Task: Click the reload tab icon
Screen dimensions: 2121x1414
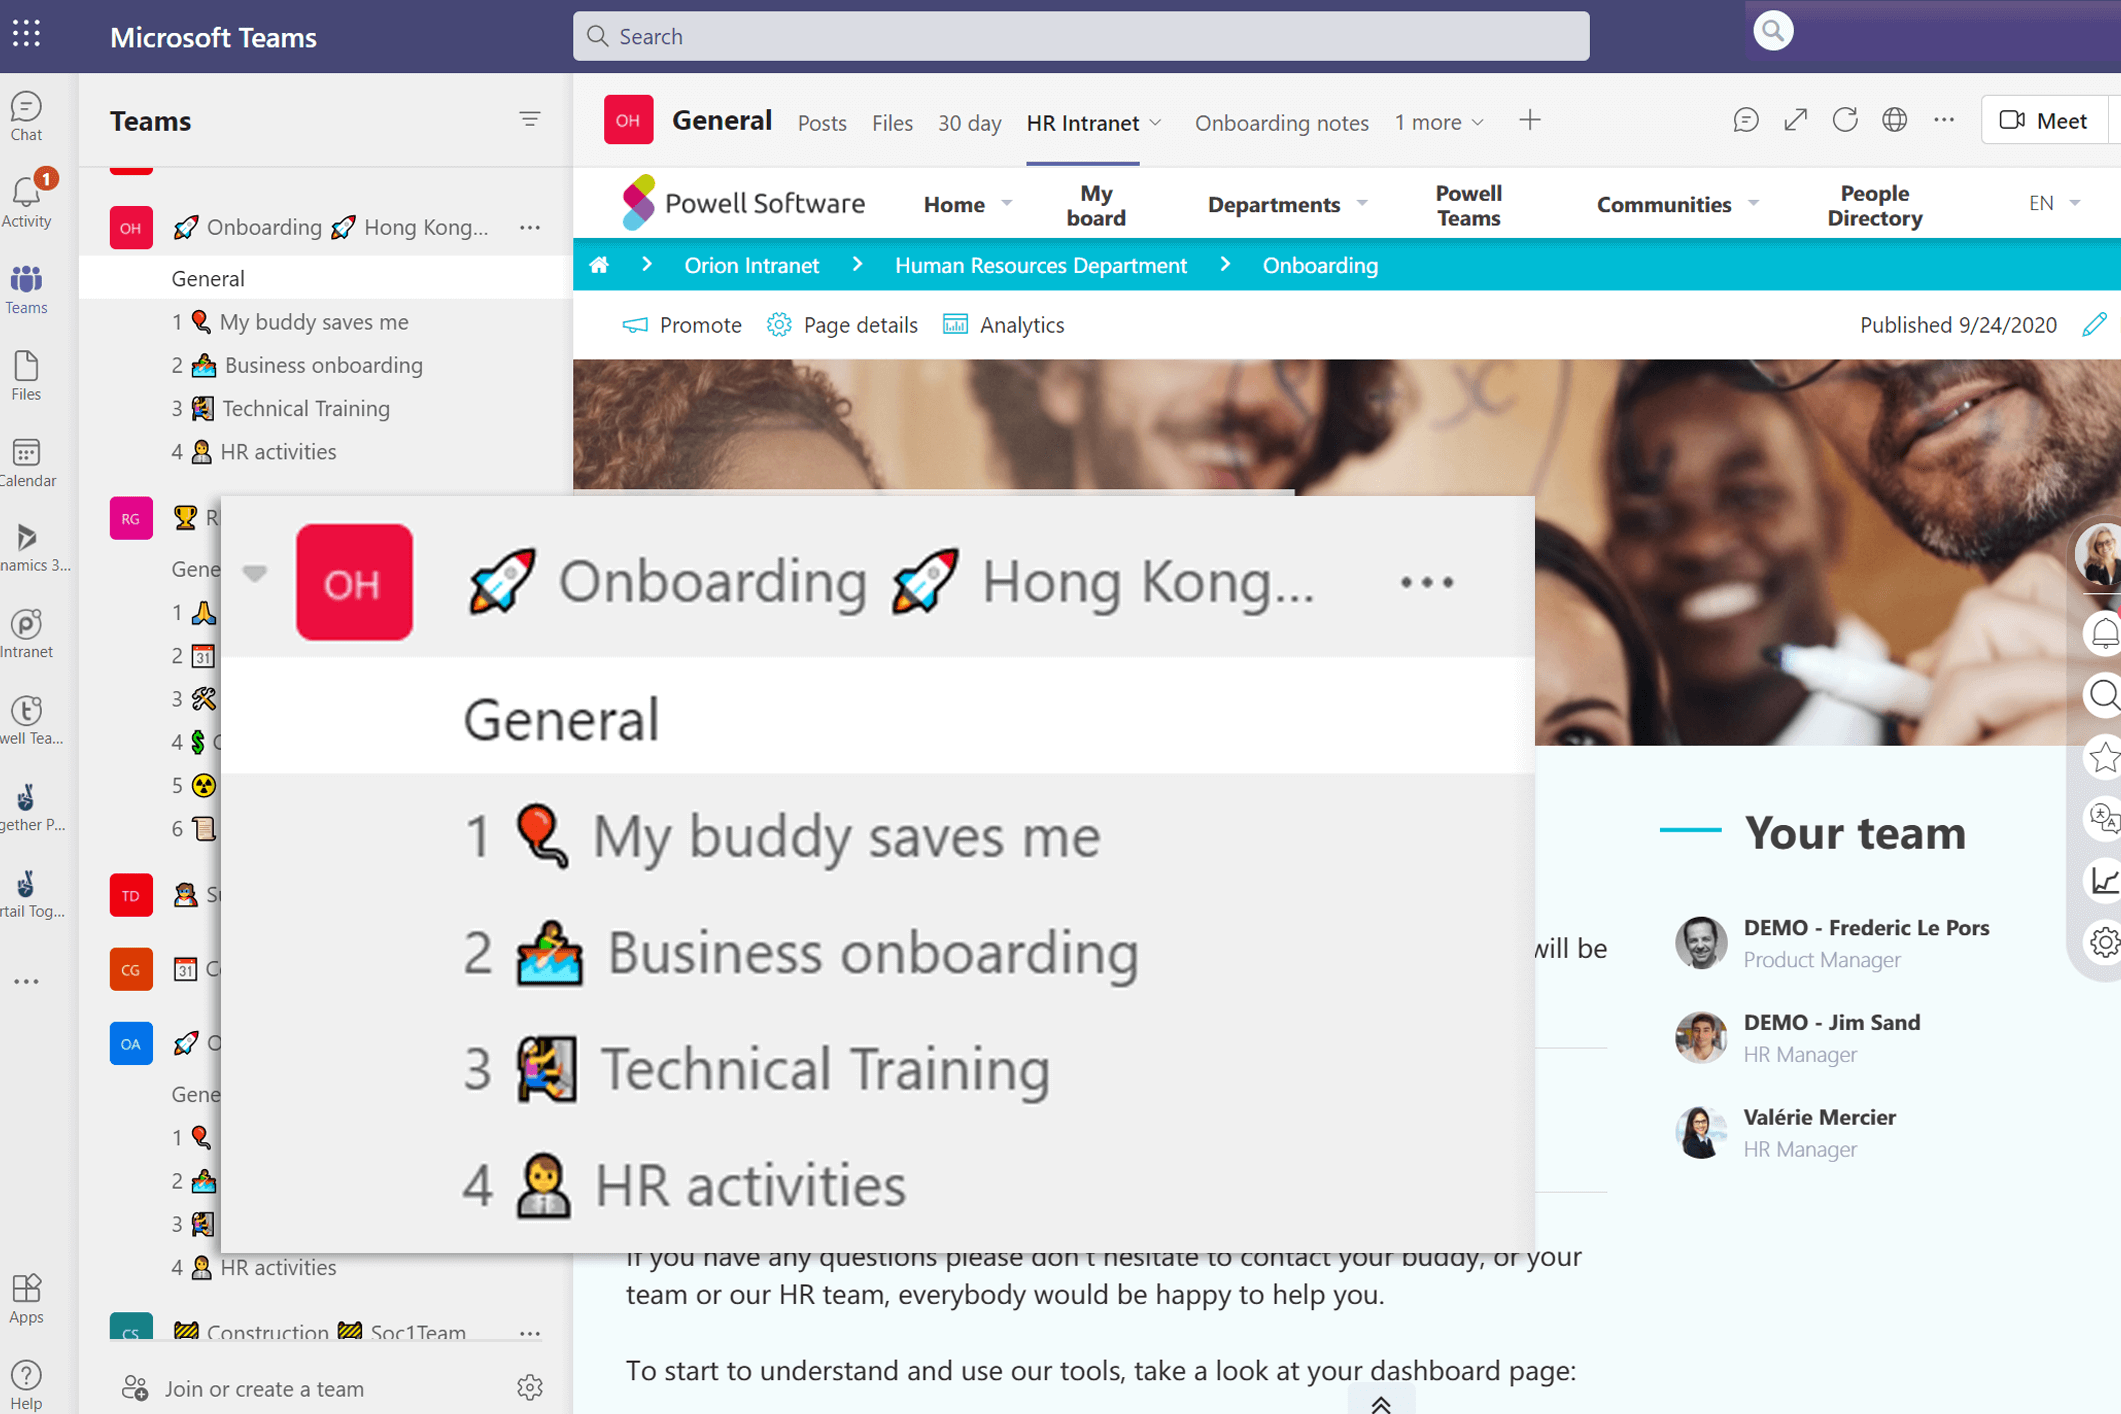Action: click(x=1845, y=120)
